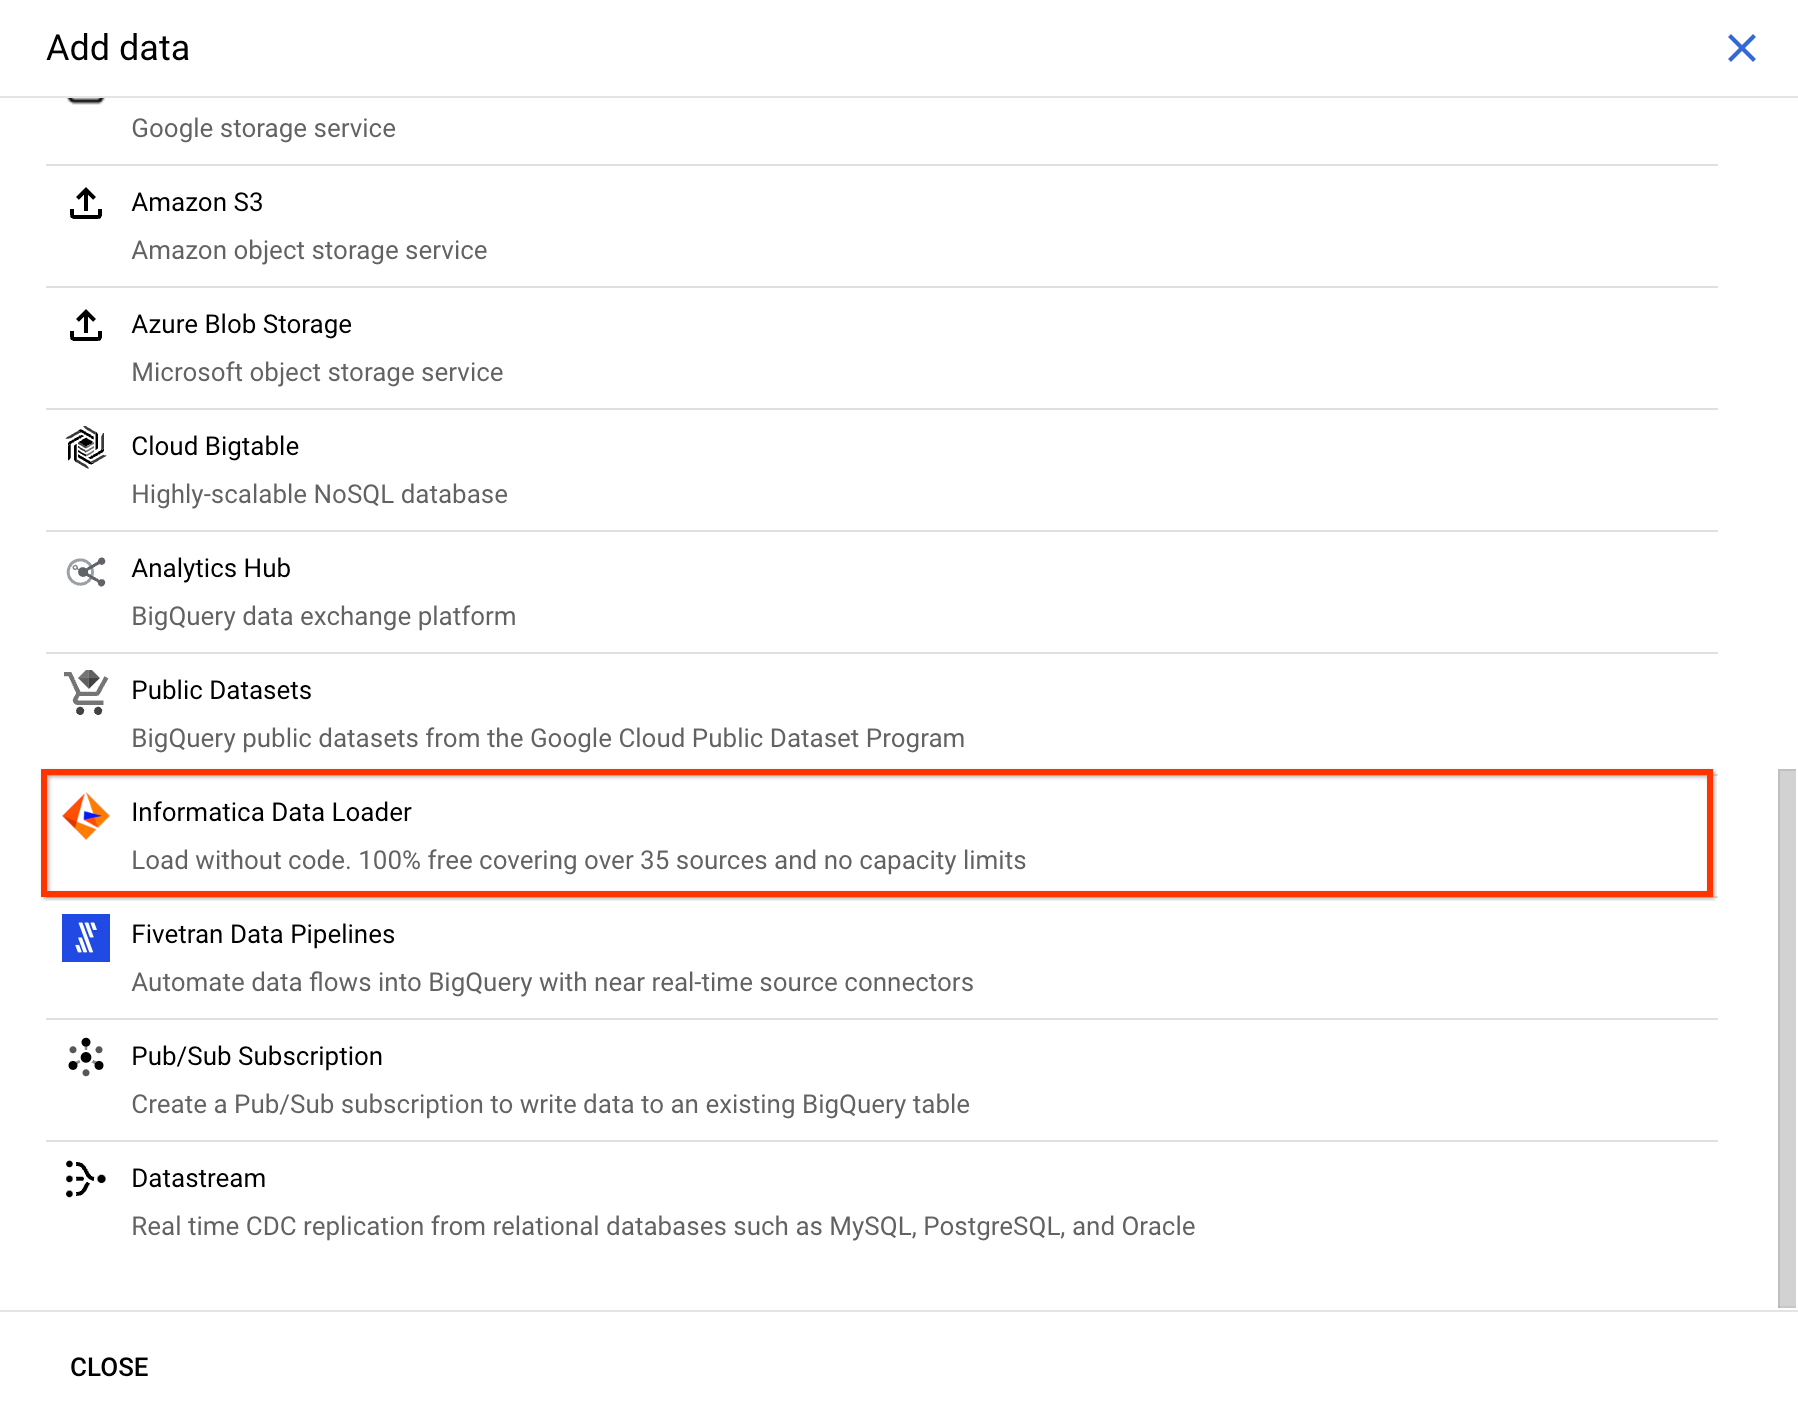1798x1422 pixels.
Task: Open Public Datasets option
Action: coord(882,714)
